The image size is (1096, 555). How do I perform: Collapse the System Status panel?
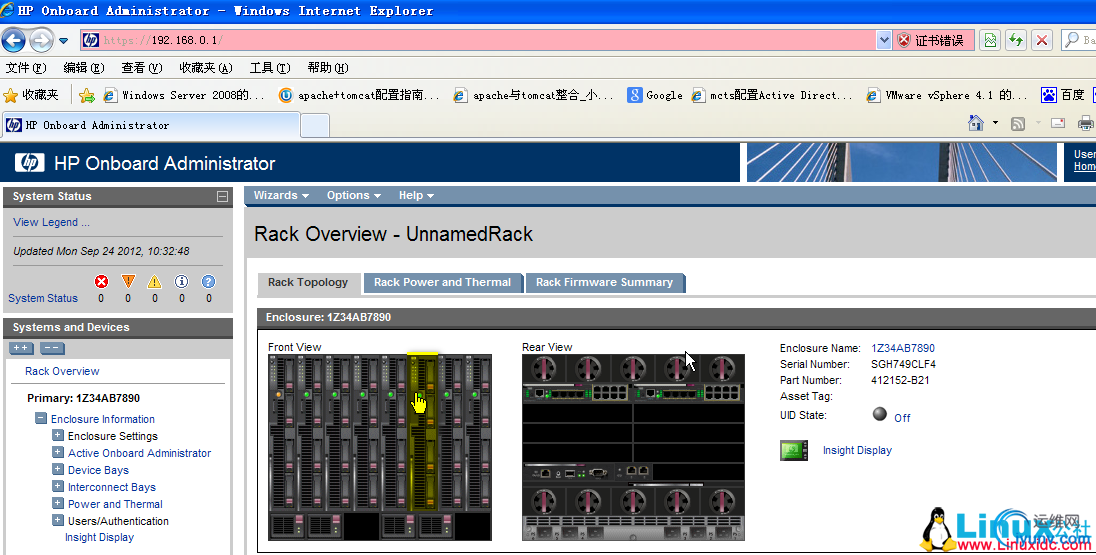point(222,196)
